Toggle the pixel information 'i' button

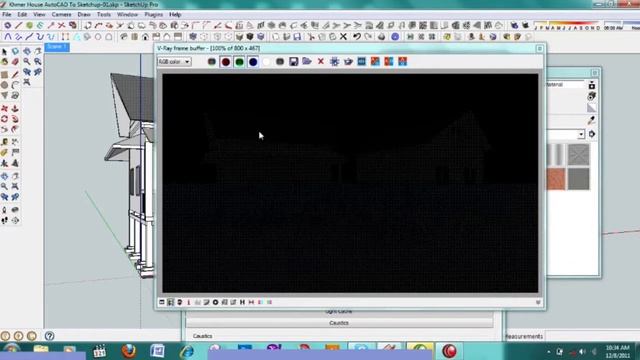tap(189, 302)
